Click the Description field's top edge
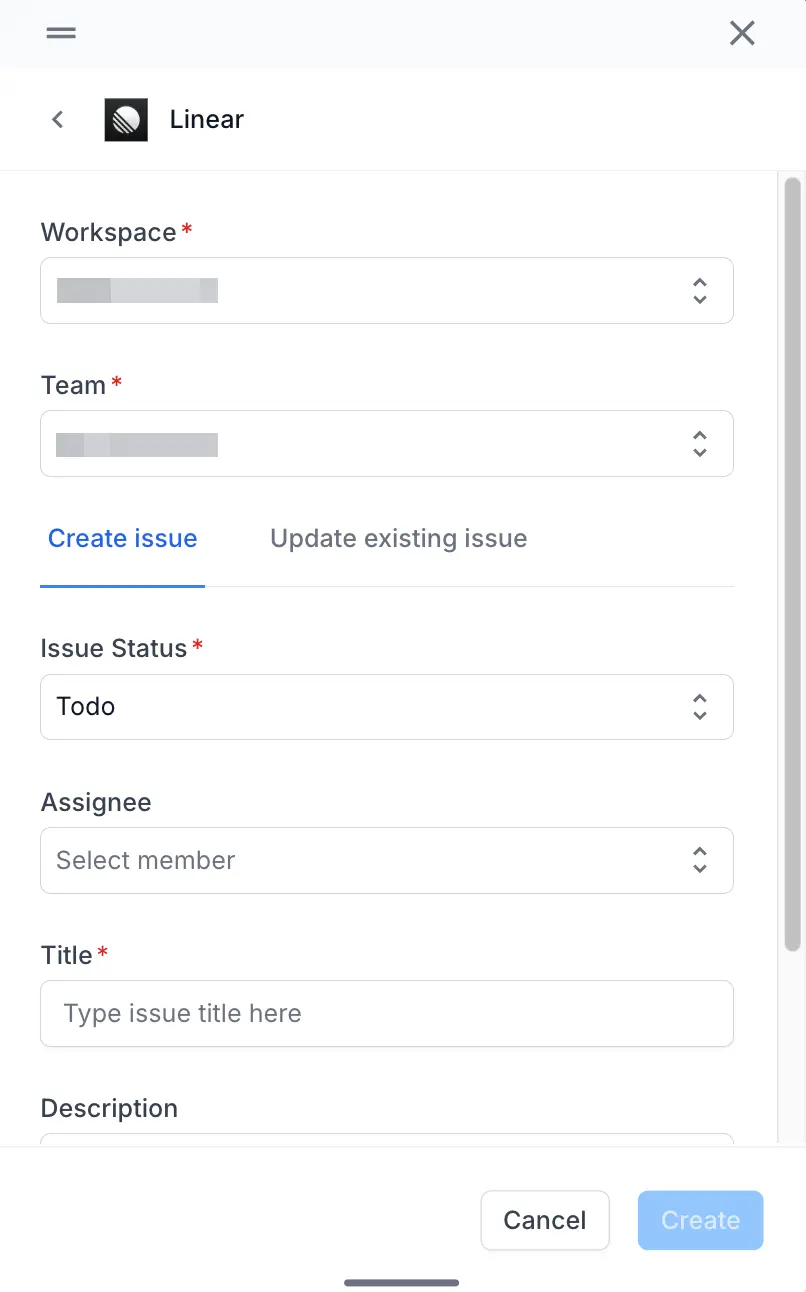The image size is (806, 1292). tap(386, 1139)
